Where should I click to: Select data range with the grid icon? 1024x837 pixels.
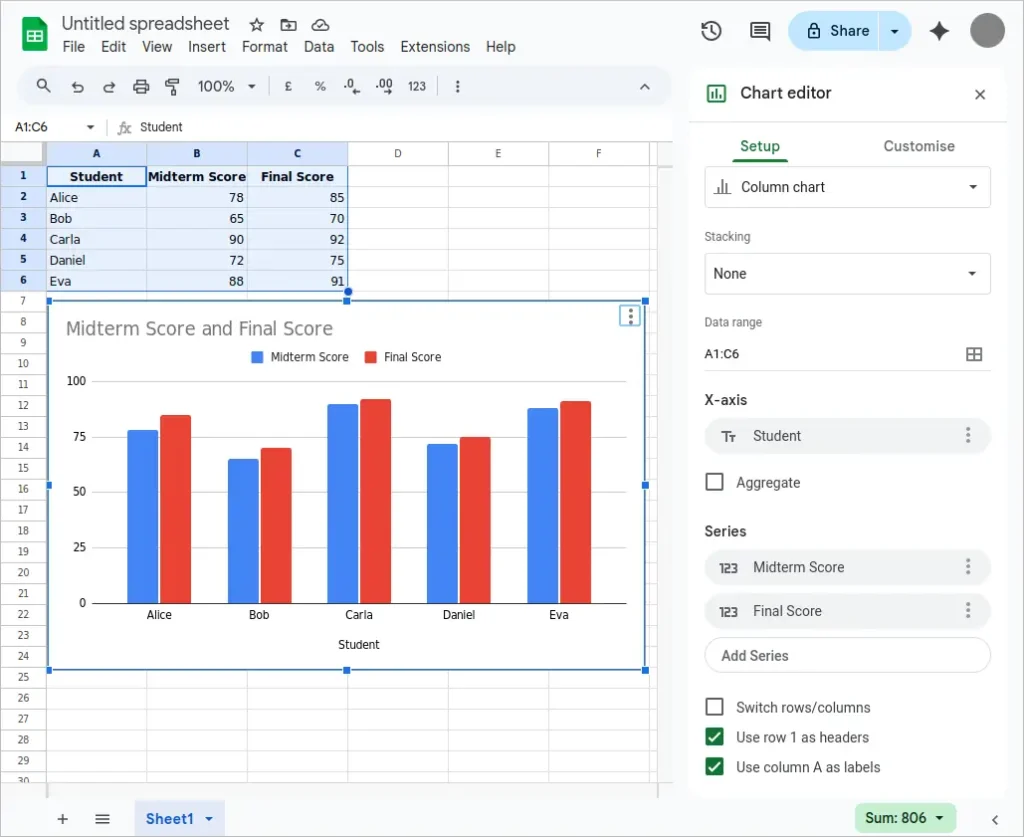(974, 353)
